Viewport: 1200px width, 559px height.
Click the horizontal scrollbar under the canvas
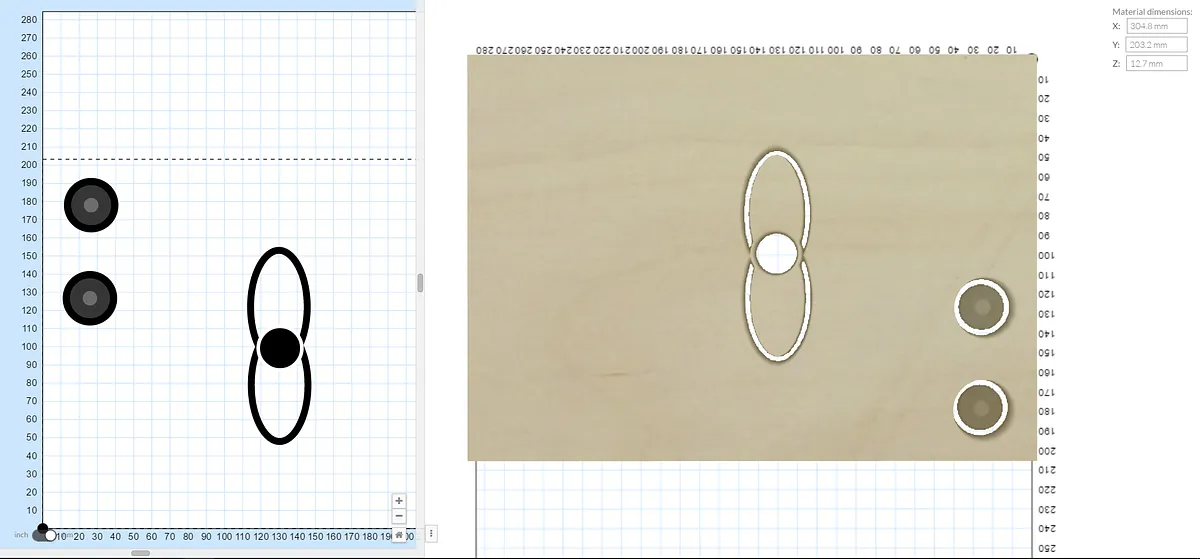pos(141,552)
